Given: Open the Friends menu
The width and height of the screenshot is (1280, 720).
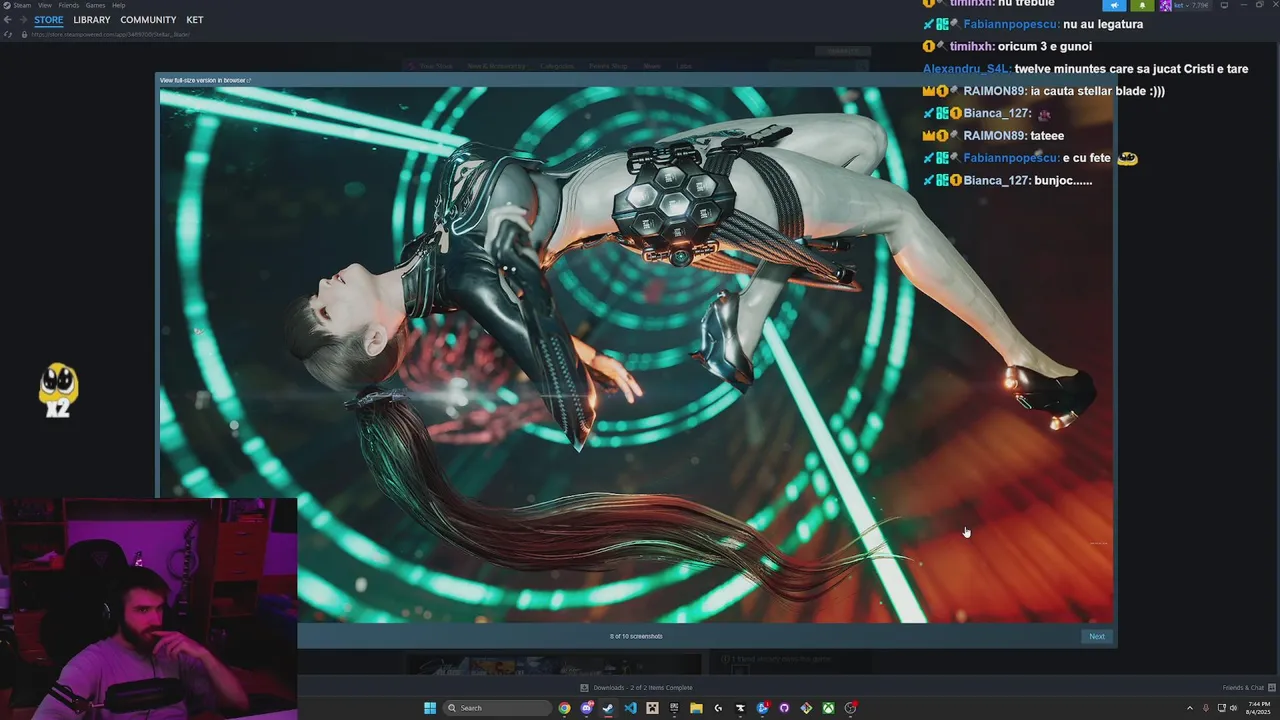Looking at the screenshot, I should click(x=69, y=5).
